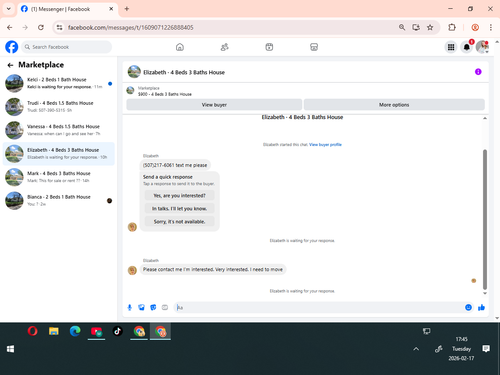This screenshot has height=375, width=500.
Task: Click the View buyer button
Action: 214,105
